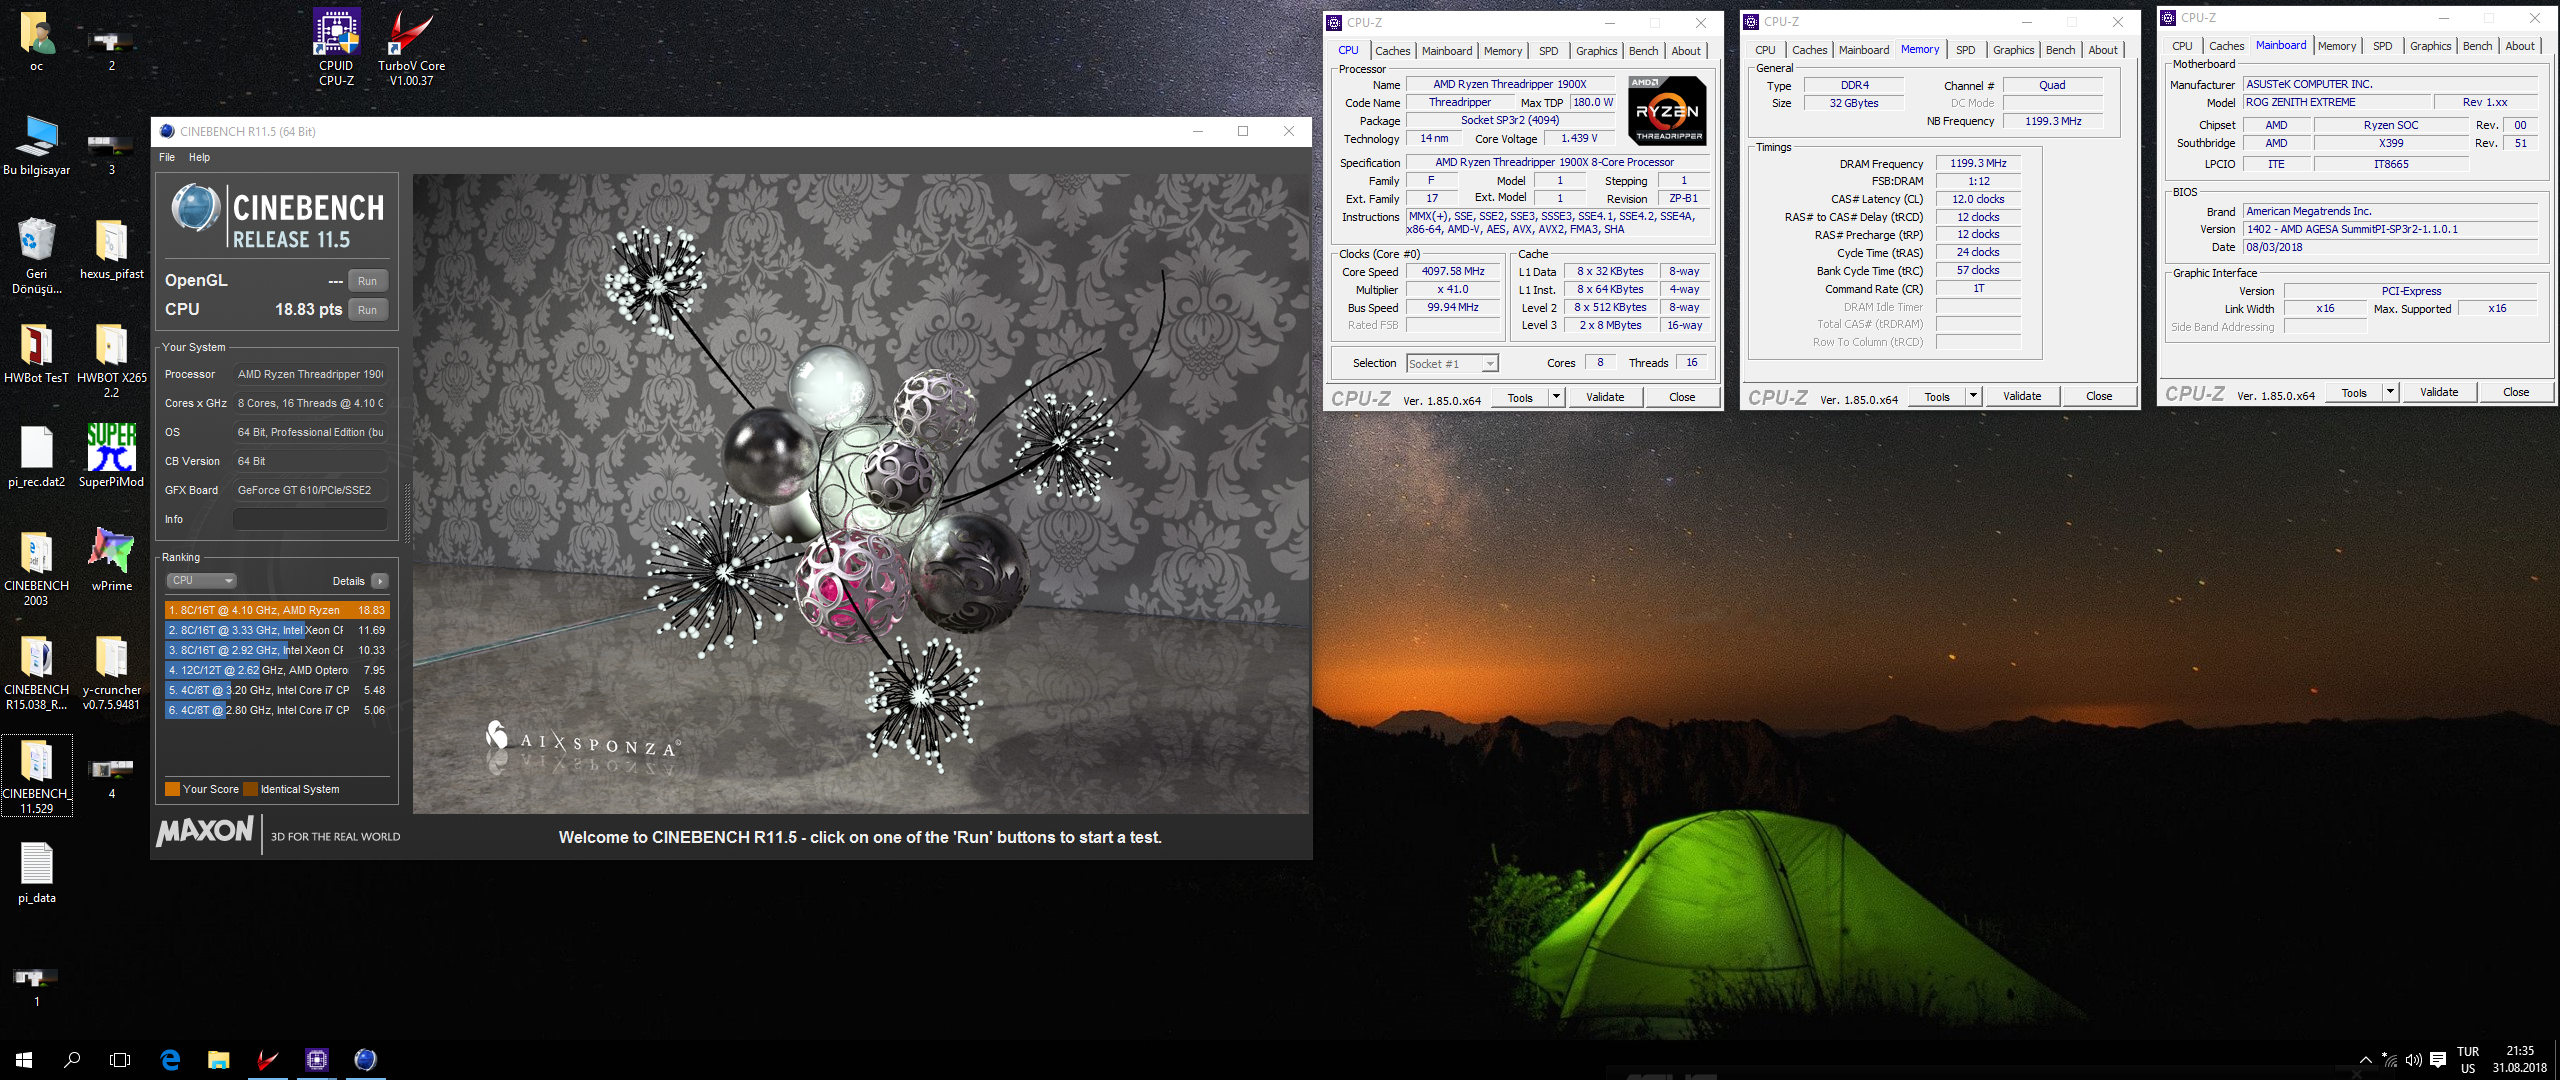This screenshot has width=2560, height=1080.
Task: Show hidden system tray icons chevron
Action: click(2365, 1060)
